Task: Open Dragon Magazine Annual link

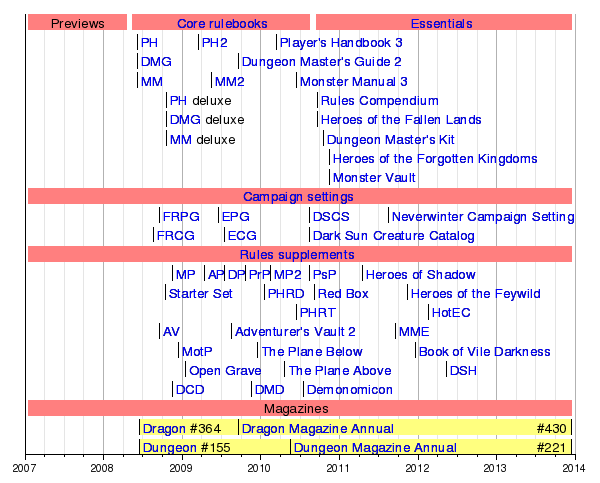Action: [x=318, y=428]
